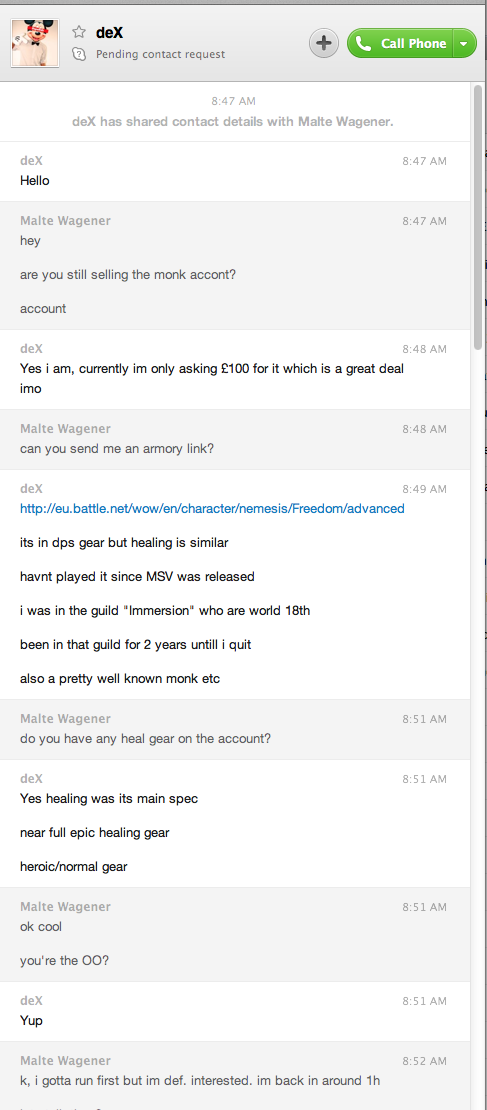The height and width of the screenshot is (1110, 487).
Task: Click the 'Yup' reply from deX
Action: click(31, 1020)
